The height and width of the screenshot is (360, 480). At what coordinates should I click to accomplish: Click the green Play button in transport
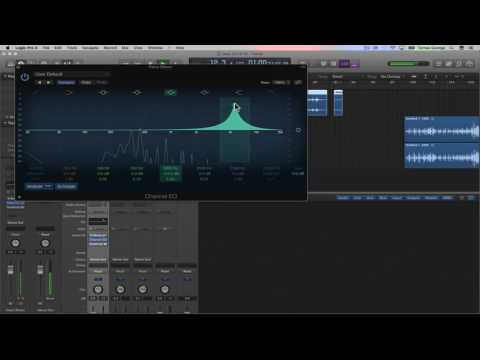coord(163,63)
